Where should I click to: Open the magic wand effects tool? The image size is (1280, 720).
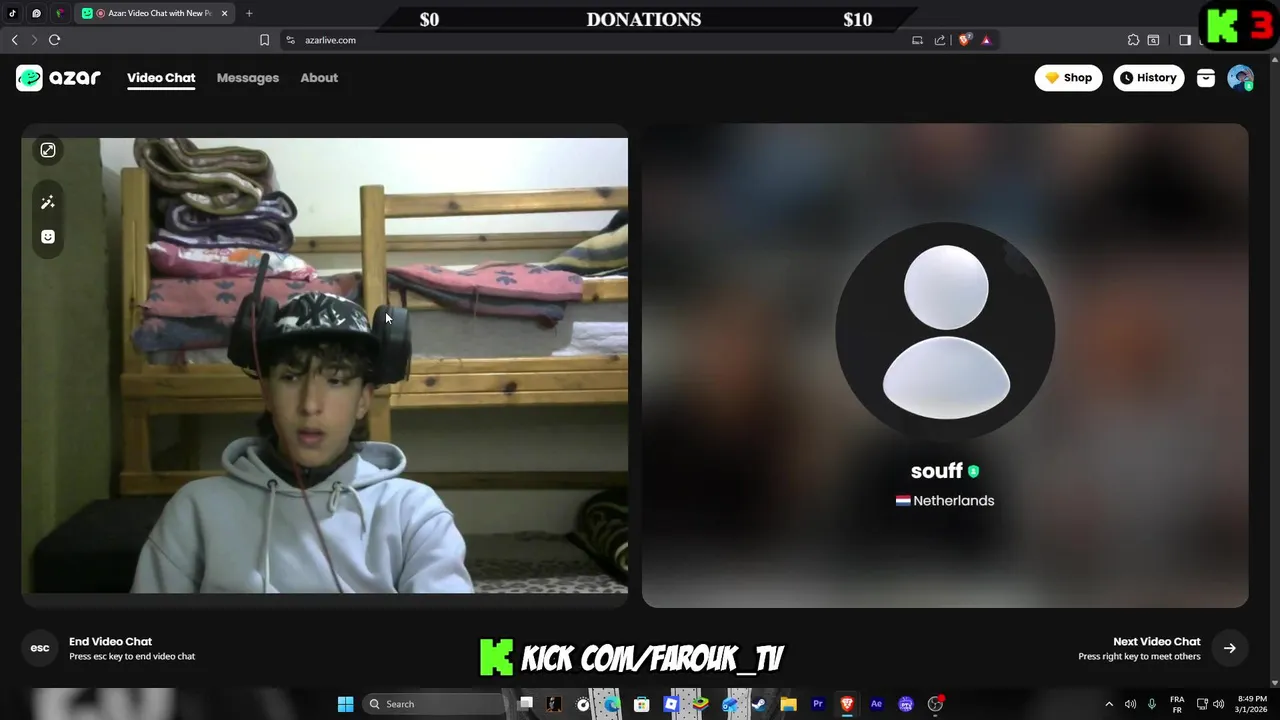(48, 203)
